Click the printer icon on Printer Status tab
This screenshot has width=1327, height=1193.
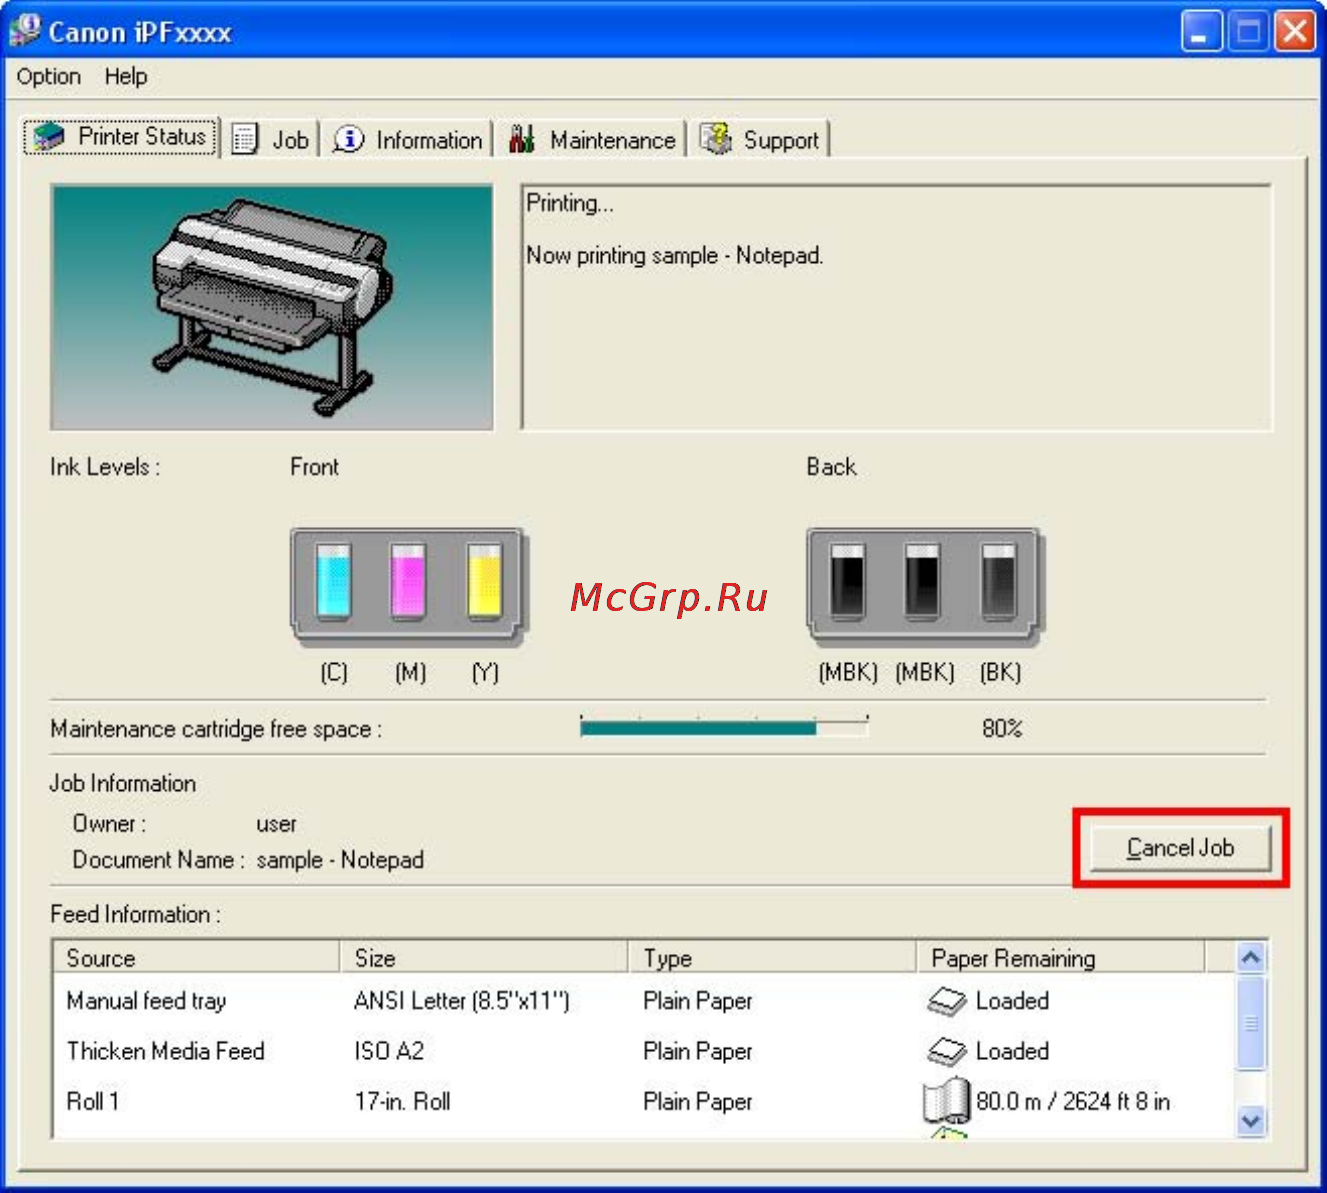[x=49, y=137]
